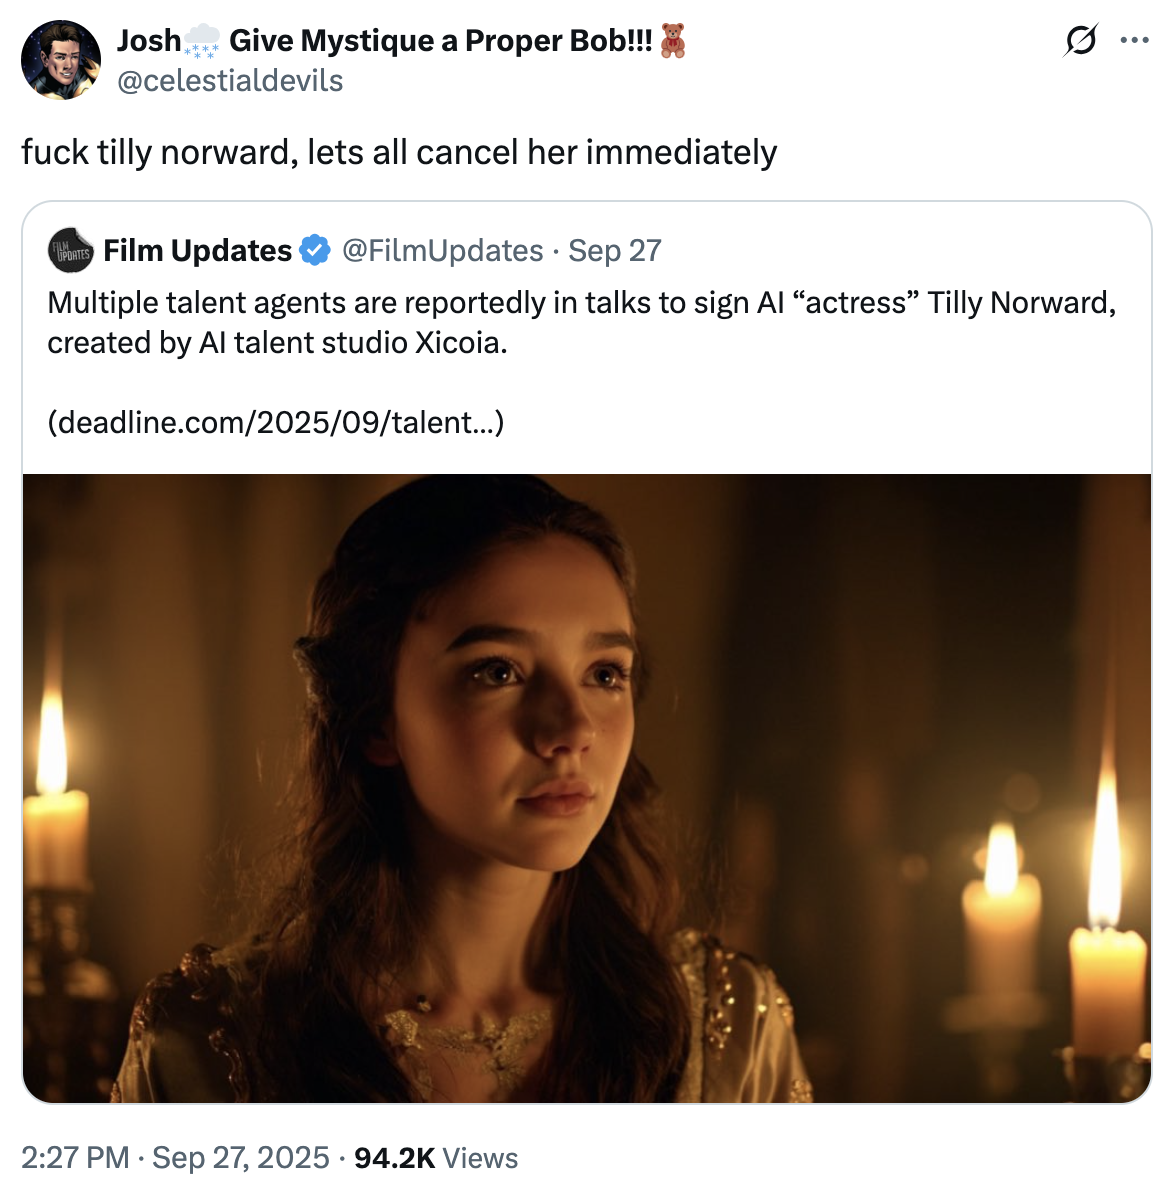Select the main tweet text

398,153
